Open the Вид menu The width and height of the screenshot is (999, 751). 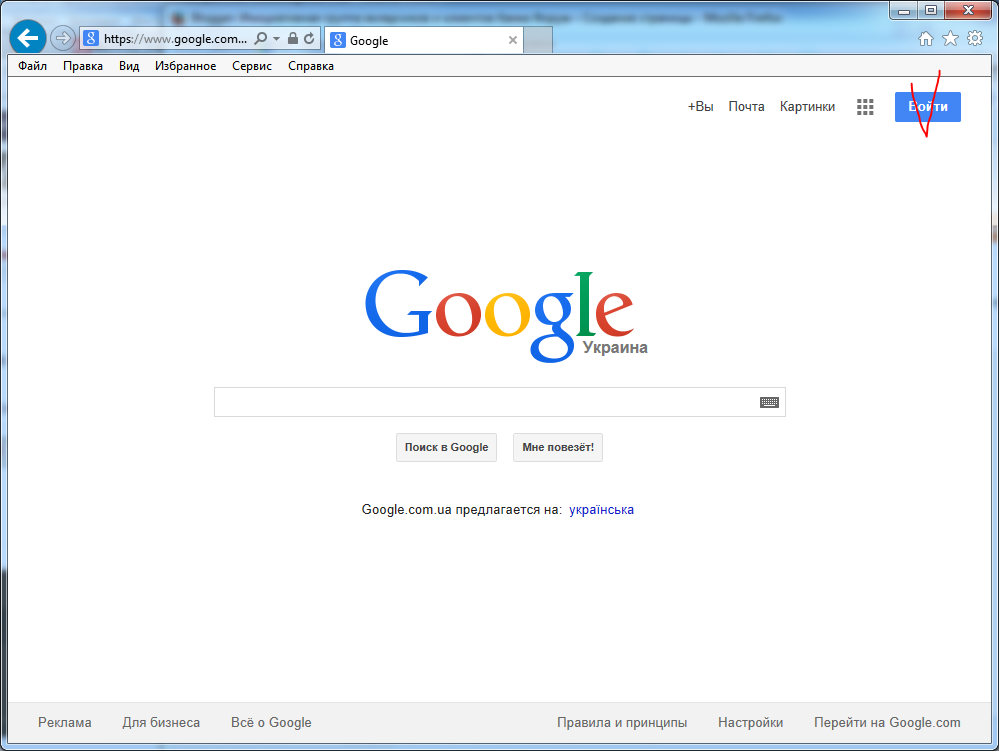pos(129,66)
